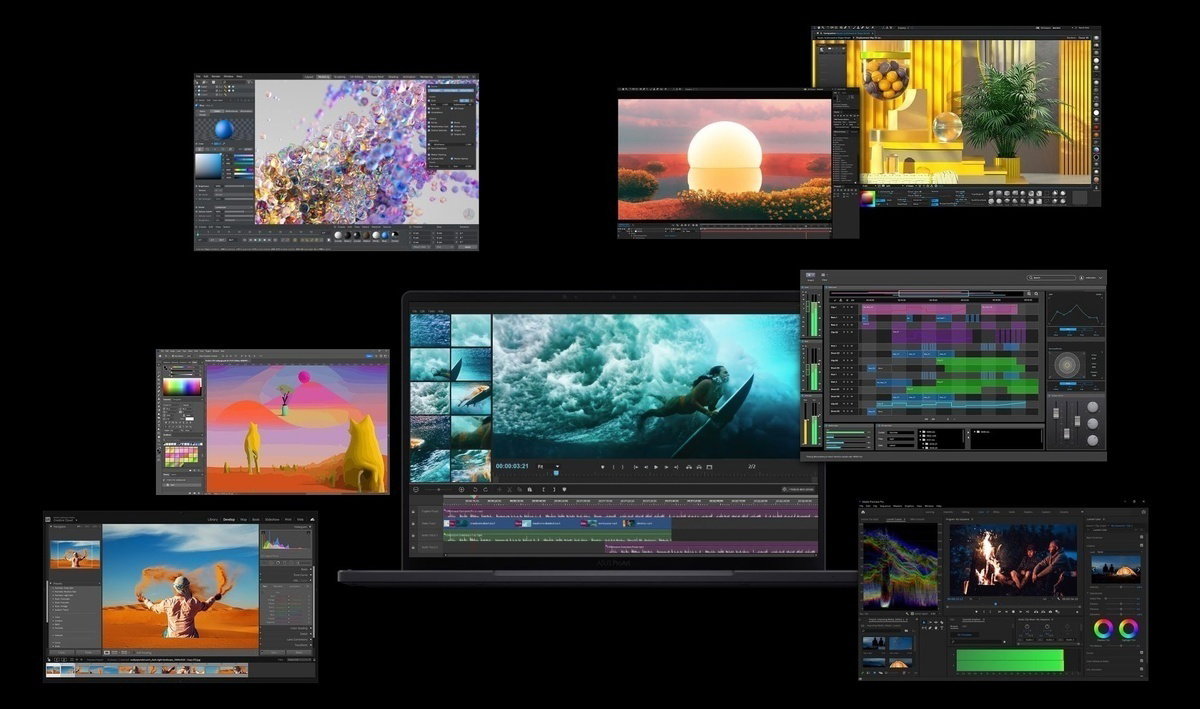
Task: Click the left color wheel in Premiere Lumetri
Action: pyautogui.click(x=1103, y=629)
